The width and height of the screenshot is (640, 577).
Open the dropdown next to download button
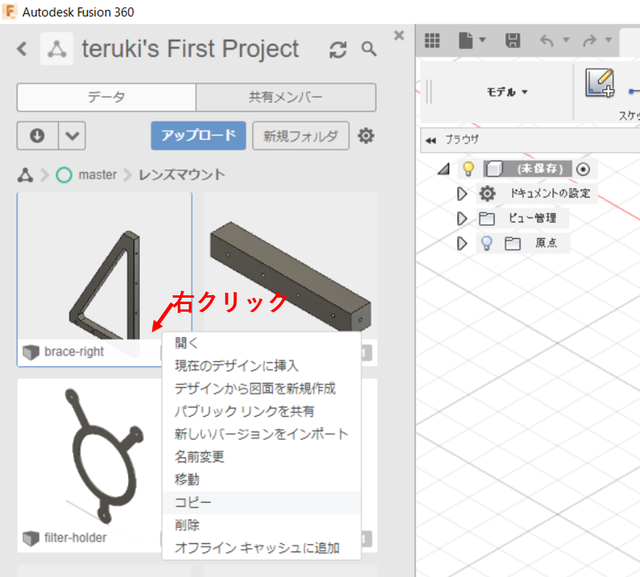(72, 135)
